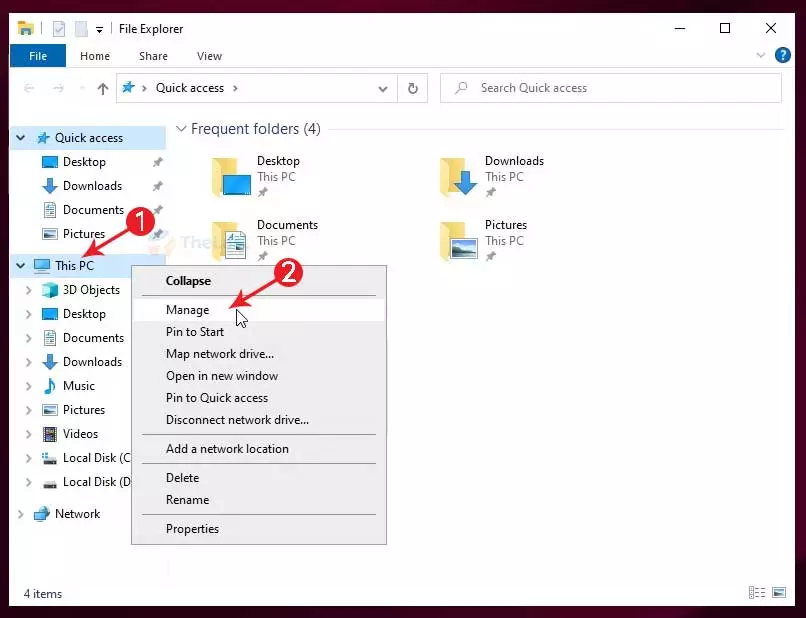Click the Properties quick access toolbar icon
Image resolution: width=806 pixels, height=618 pixels.
59,29
